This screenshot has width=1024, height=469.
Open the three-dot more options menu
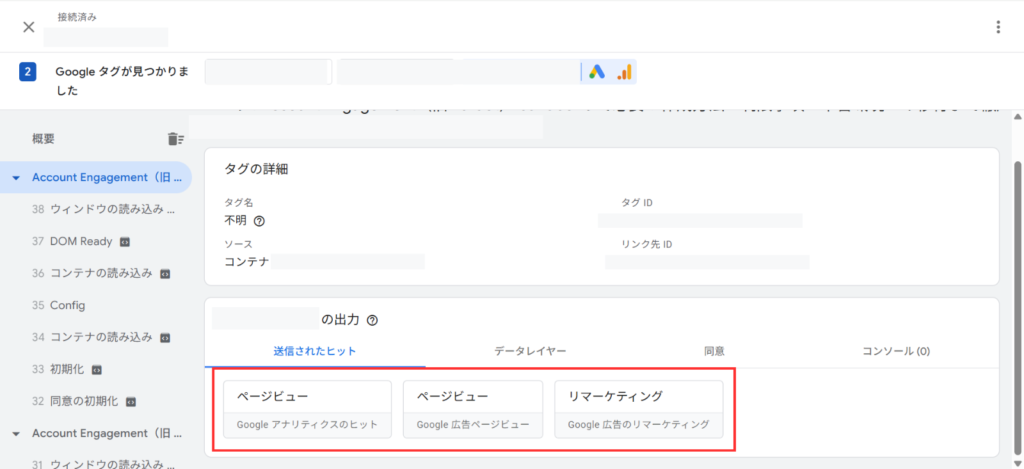[x=997, y=27]
